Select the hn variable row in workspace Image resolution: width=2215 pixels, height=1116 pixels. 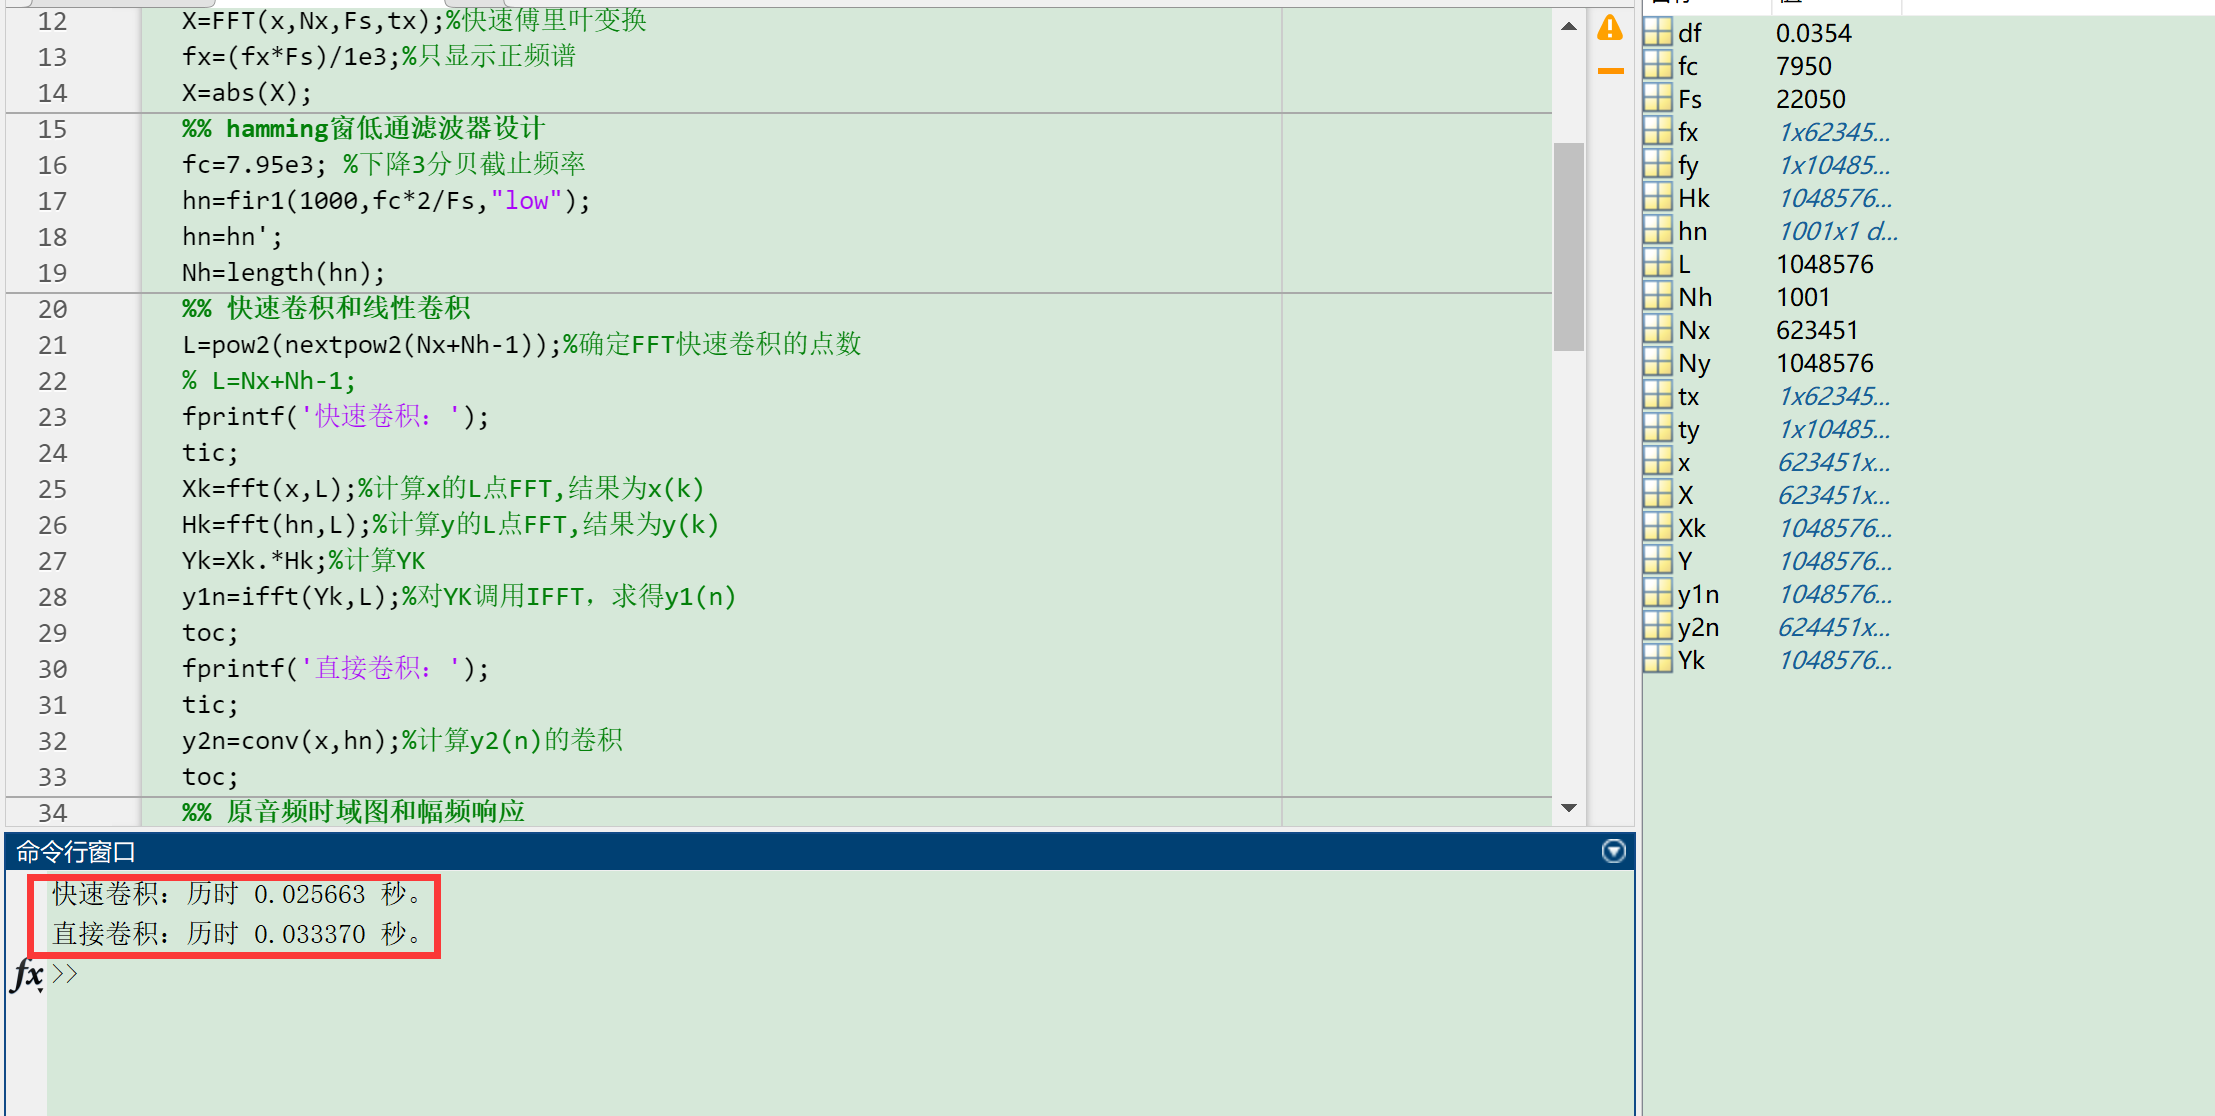pyautogui.click(x=1692, y=231)
